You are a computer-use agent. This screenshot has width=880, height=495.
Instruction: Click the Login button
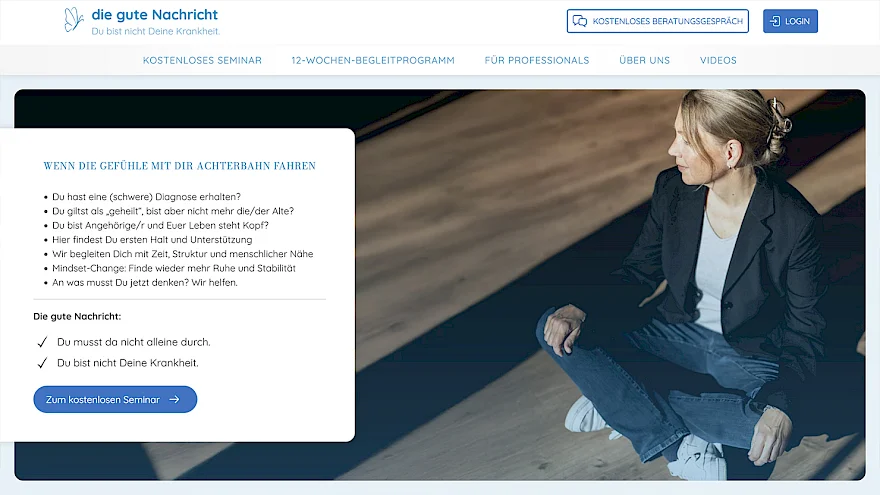tap(790, 21)
